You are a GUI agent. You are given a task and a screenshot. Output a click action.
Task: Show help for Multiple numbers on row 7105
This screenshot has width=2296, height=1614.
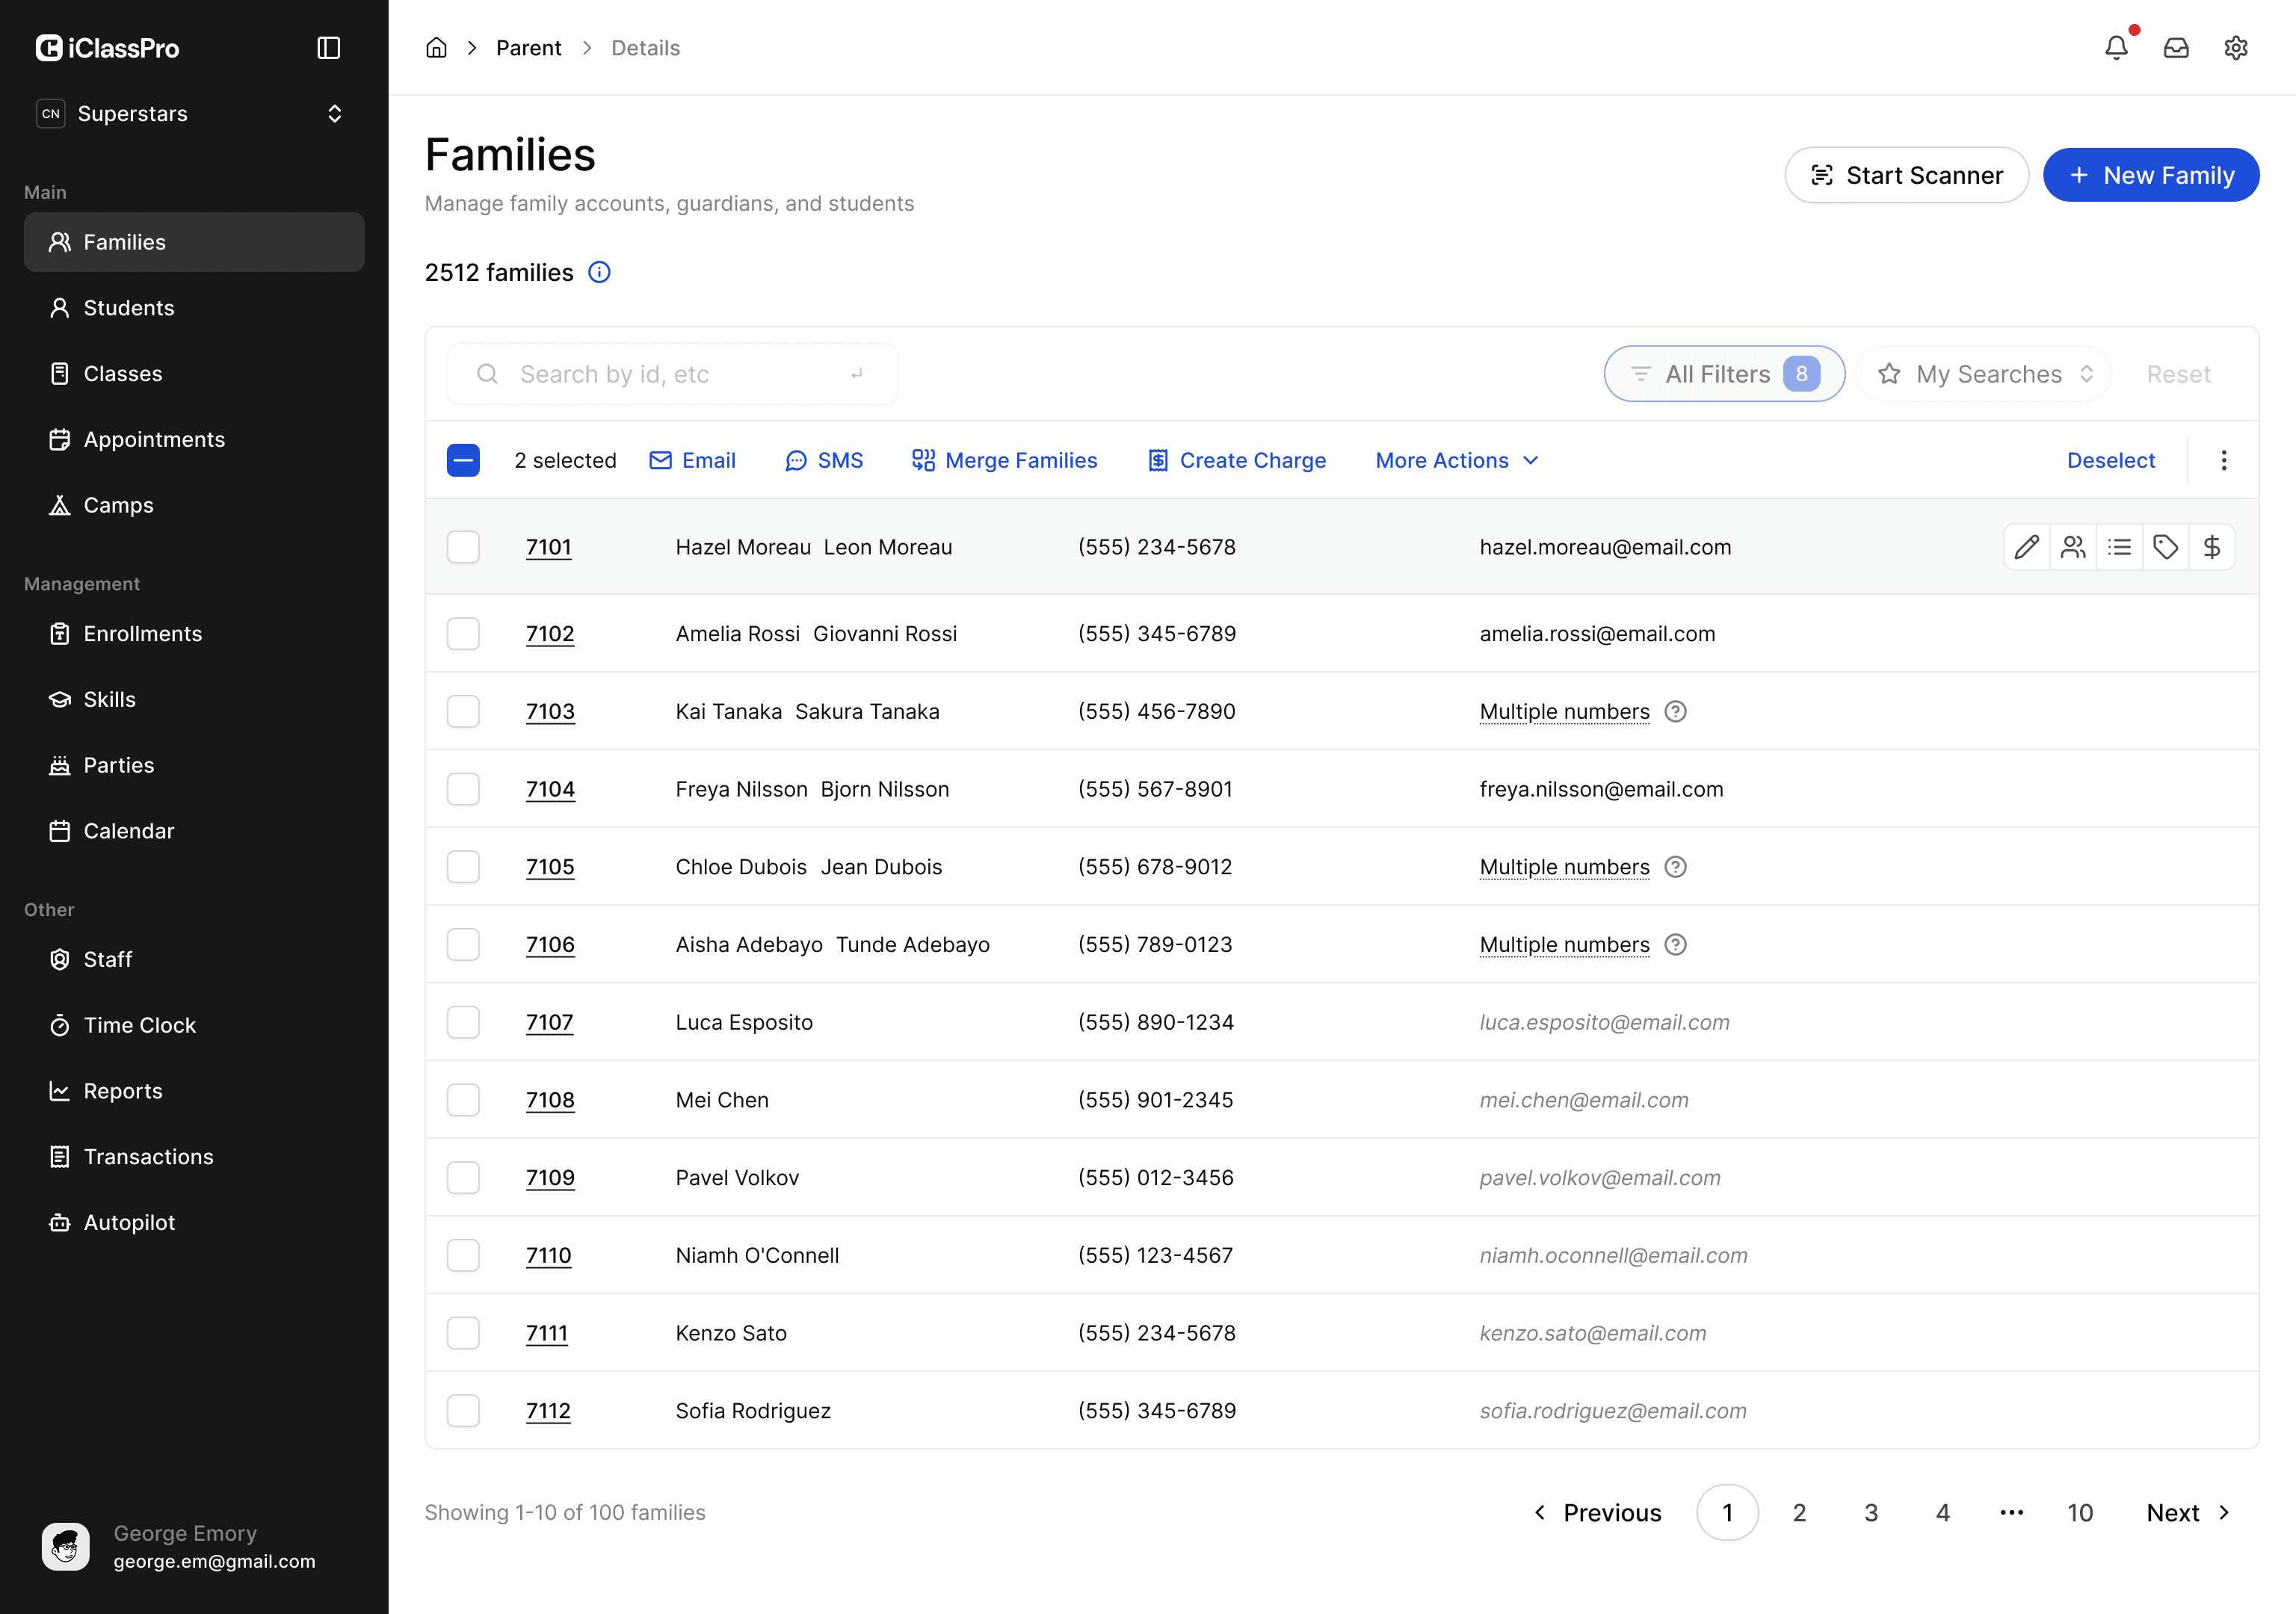[1675, 867]
